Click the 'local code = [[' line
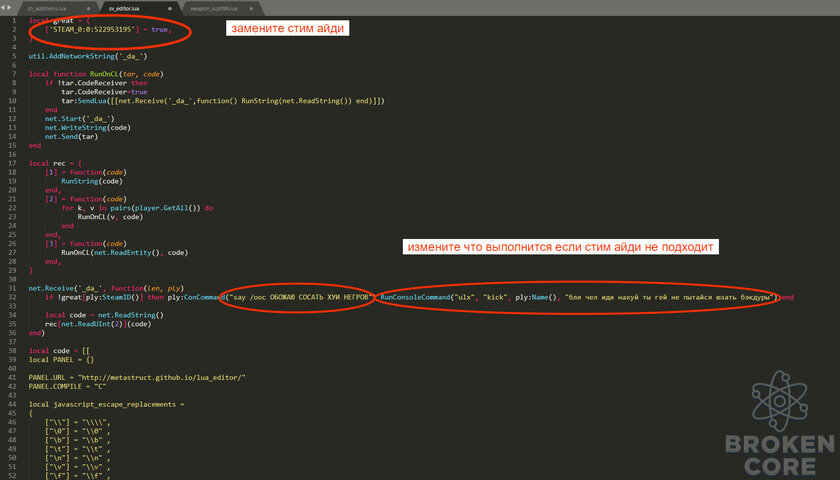The image size is (840, 480). tap(59, 351)
